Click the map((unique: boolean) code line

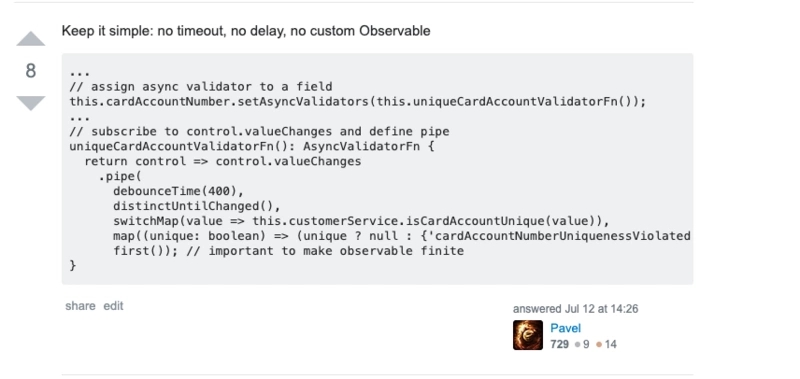point(402,236)
